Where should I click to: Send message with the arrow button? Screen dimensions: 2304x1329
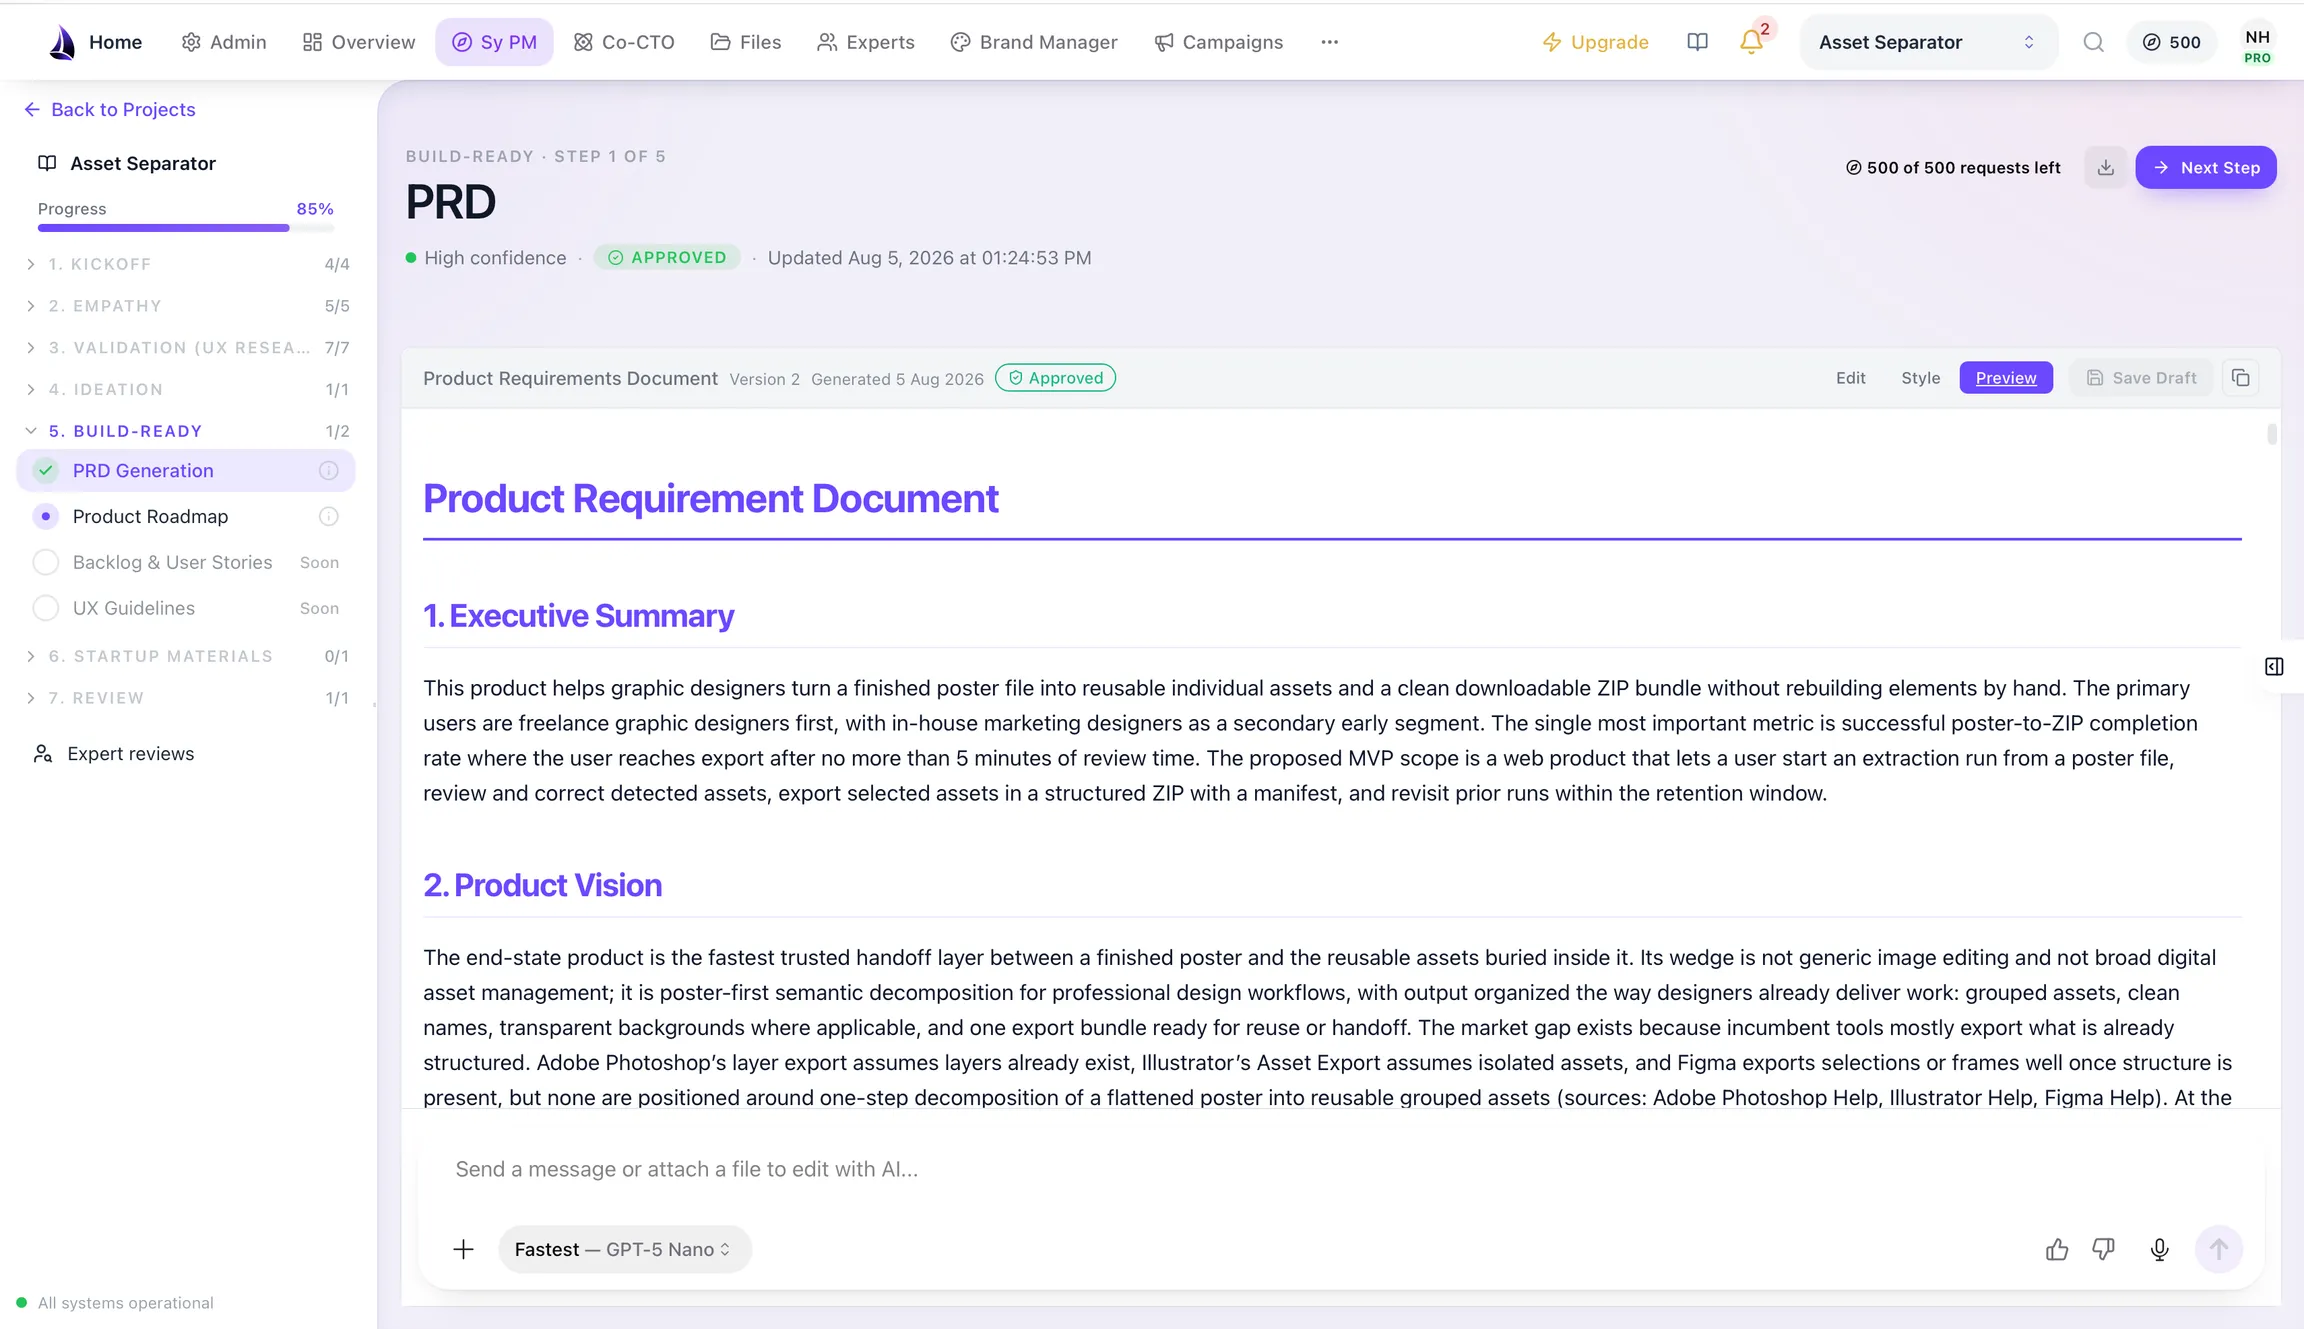point(2218,1249)
